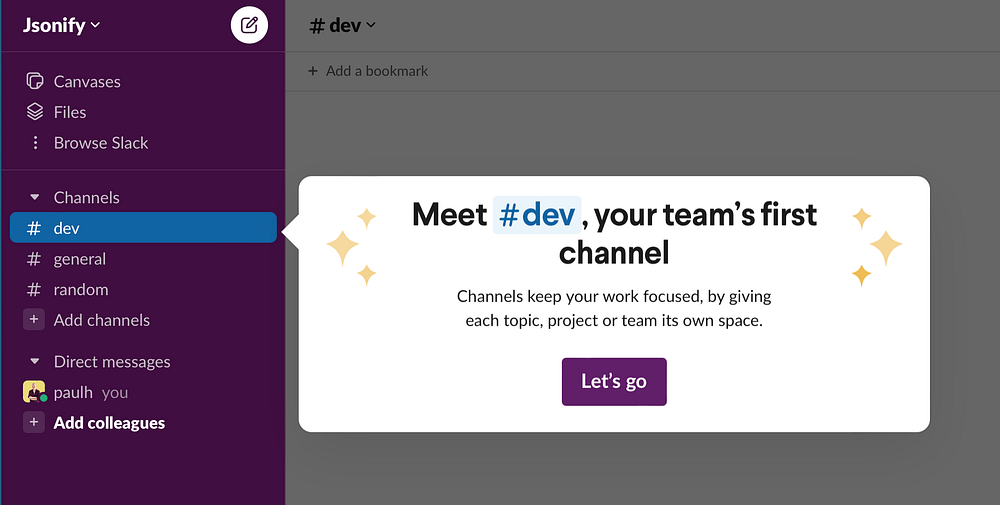Click the compose new message icon

(x=249, y=25)
